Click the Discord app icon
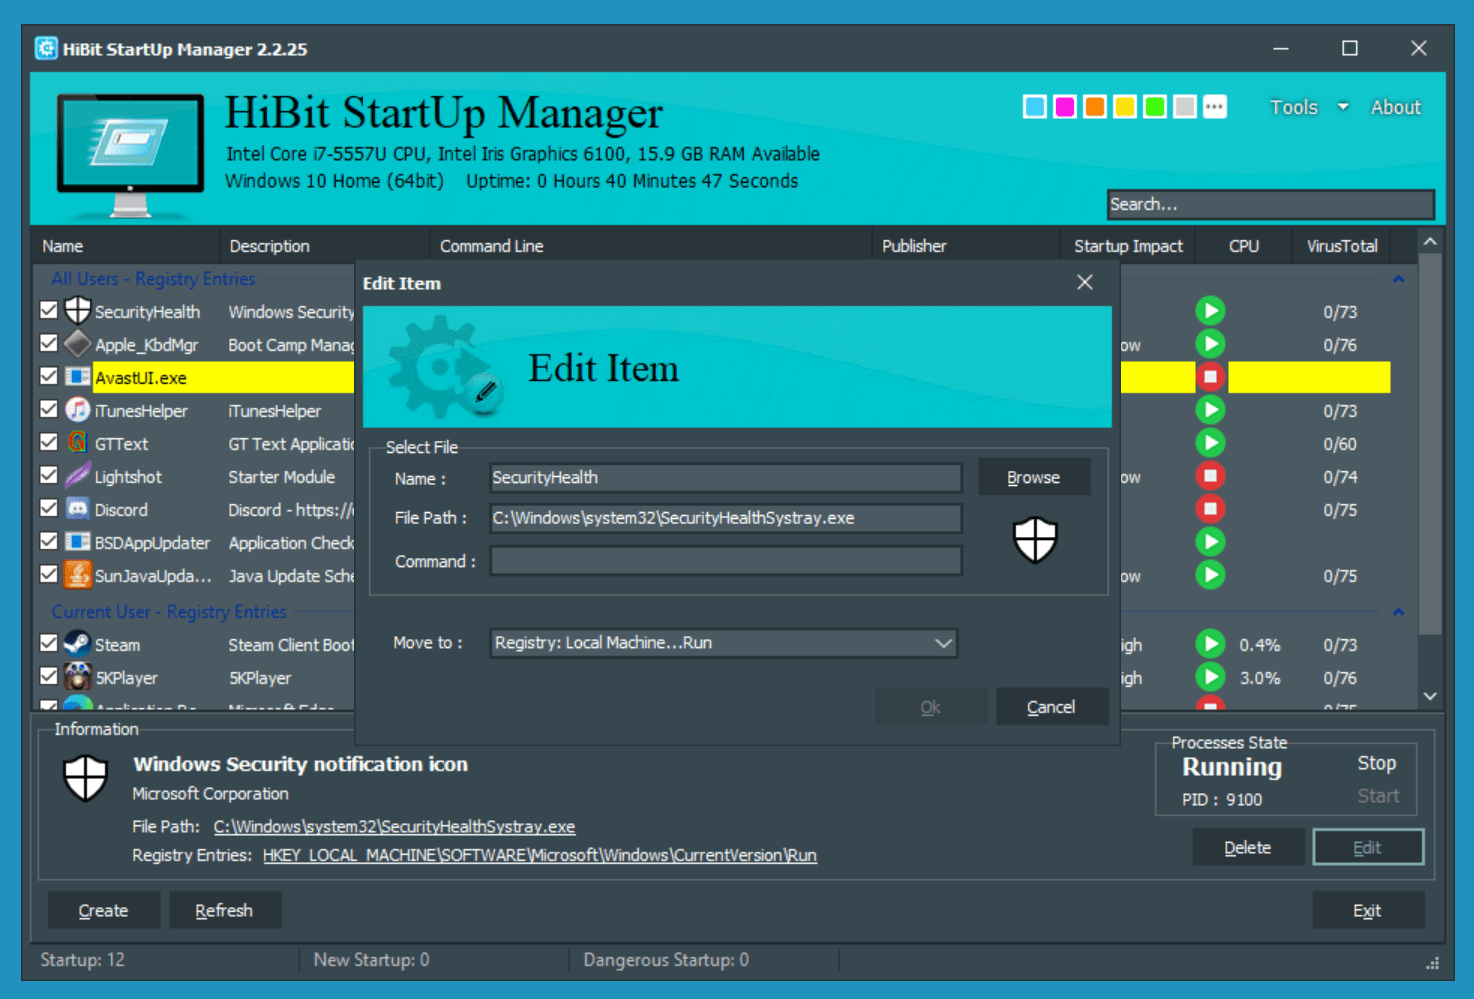Viewport: 1474px width, 999px height. click(78, 509)
